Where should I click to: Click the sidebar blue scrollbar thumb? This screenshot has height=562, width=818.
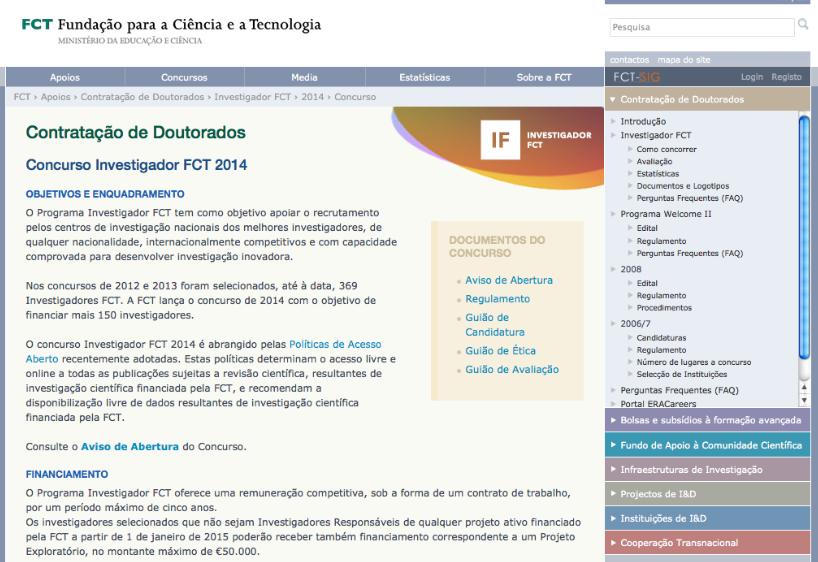pos(804,237)
